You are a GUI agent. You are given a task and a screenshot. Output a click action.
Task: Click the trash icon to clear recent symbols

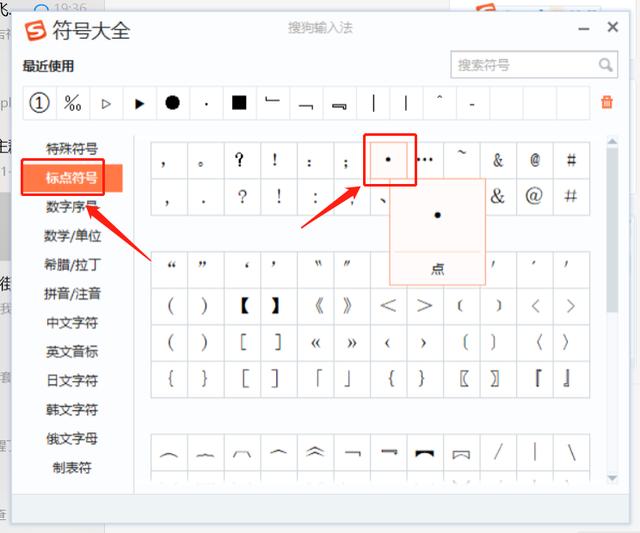pyautogui.click(x=606, y=102)
